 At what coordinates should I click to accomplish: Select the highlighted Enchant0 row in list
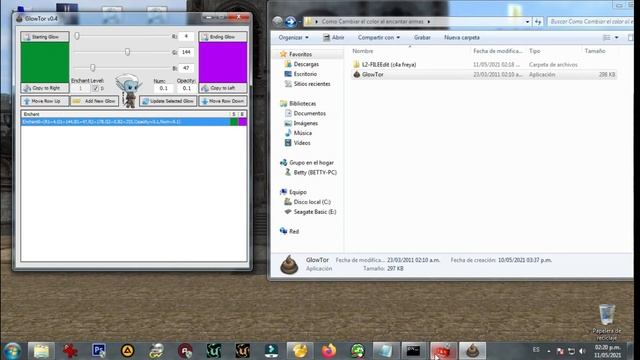coord(133,122)
